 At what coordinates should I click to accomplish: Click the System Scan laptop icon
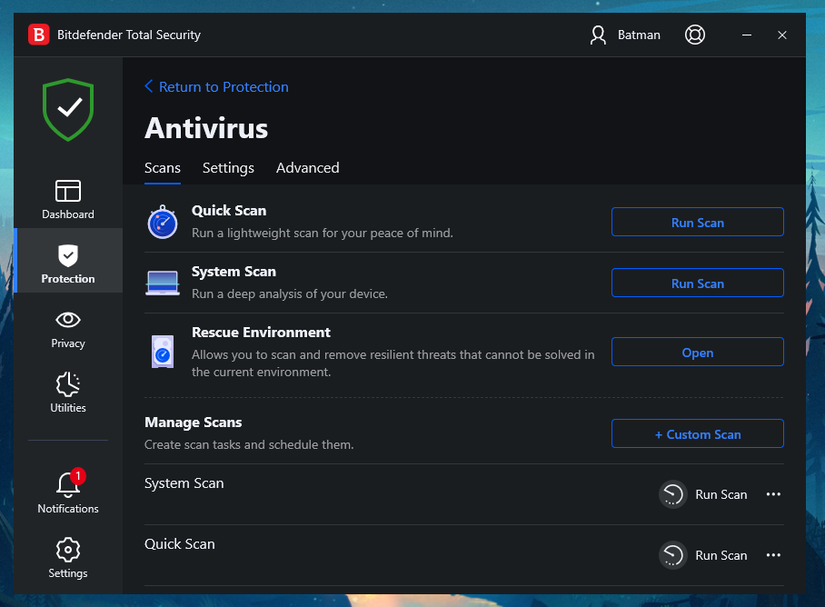coord(163,283)
